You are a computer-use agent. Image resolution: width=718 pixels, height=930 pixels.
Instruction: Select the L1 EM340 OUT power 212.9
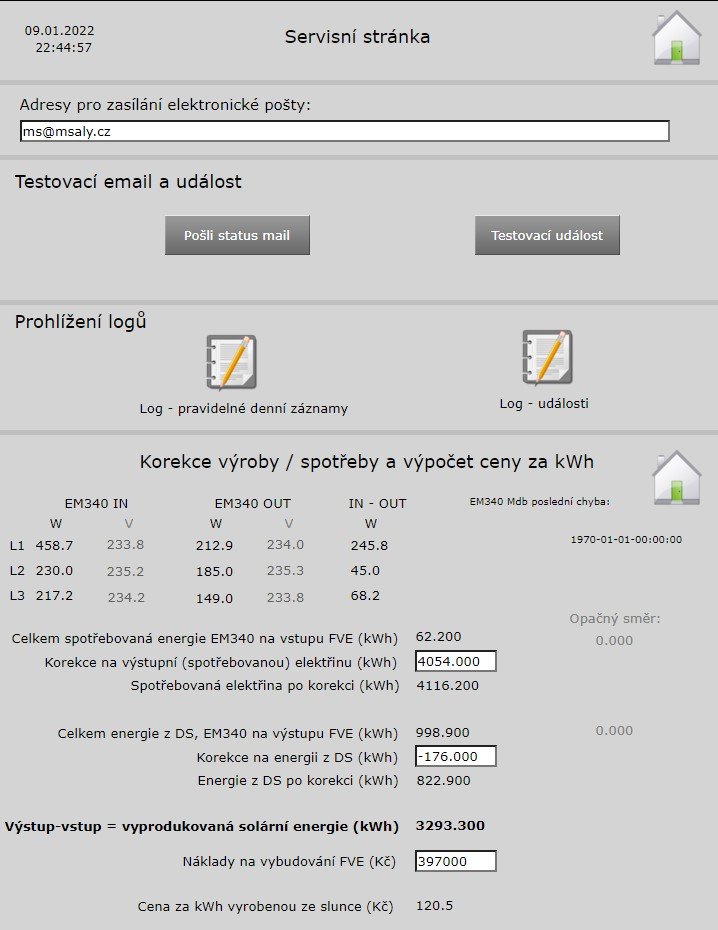click(x=214, y=546)
